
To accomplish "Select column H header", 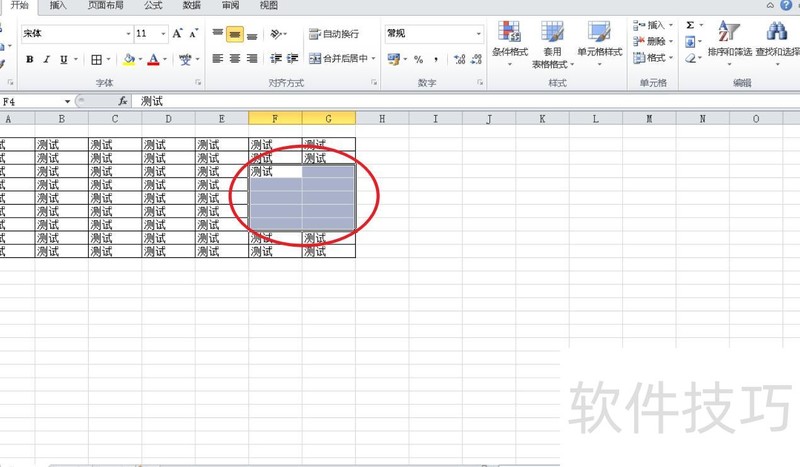I will click(382, 119).
